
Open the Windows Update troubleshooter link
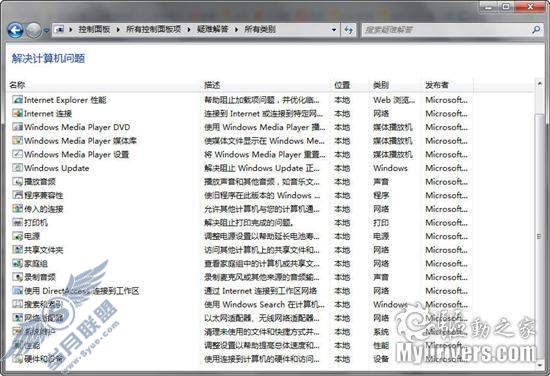tap(56, 168)
